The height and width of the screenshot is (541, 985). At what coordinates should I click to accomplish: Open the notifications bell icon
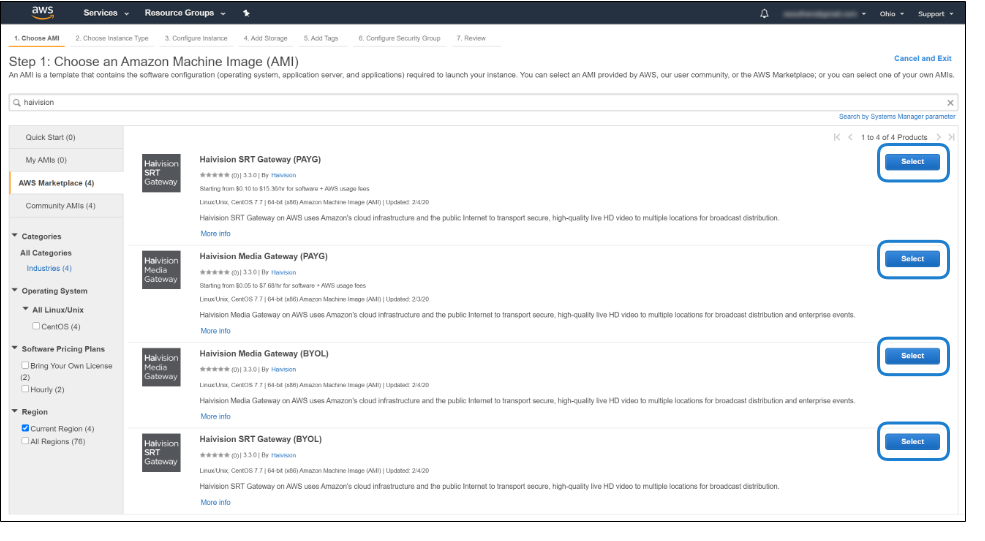coord(765,14)
